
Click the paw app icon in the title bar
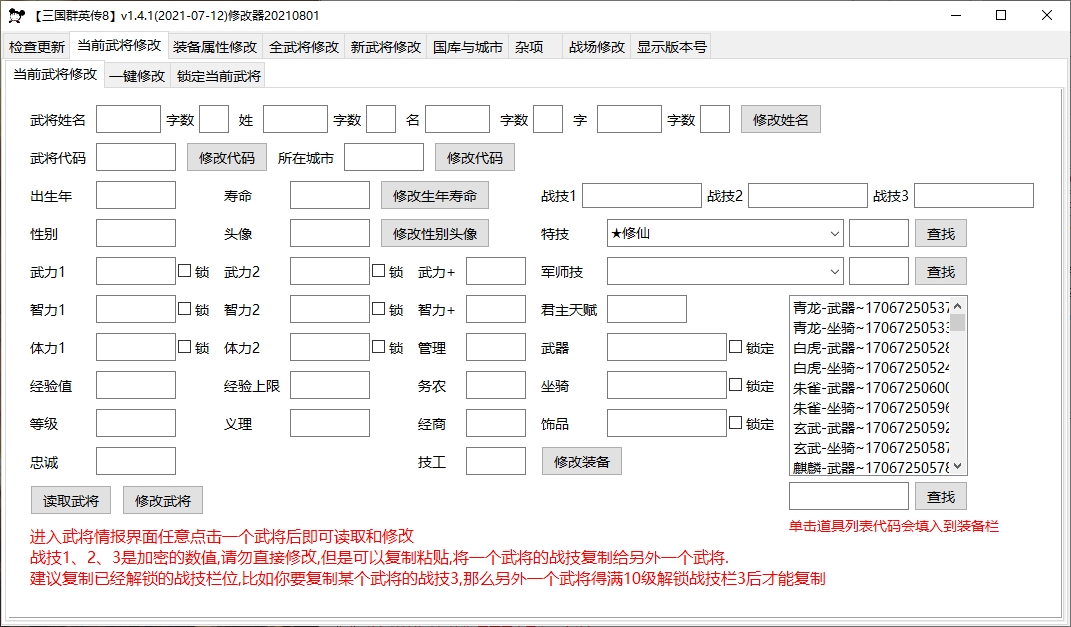(18, 15)
